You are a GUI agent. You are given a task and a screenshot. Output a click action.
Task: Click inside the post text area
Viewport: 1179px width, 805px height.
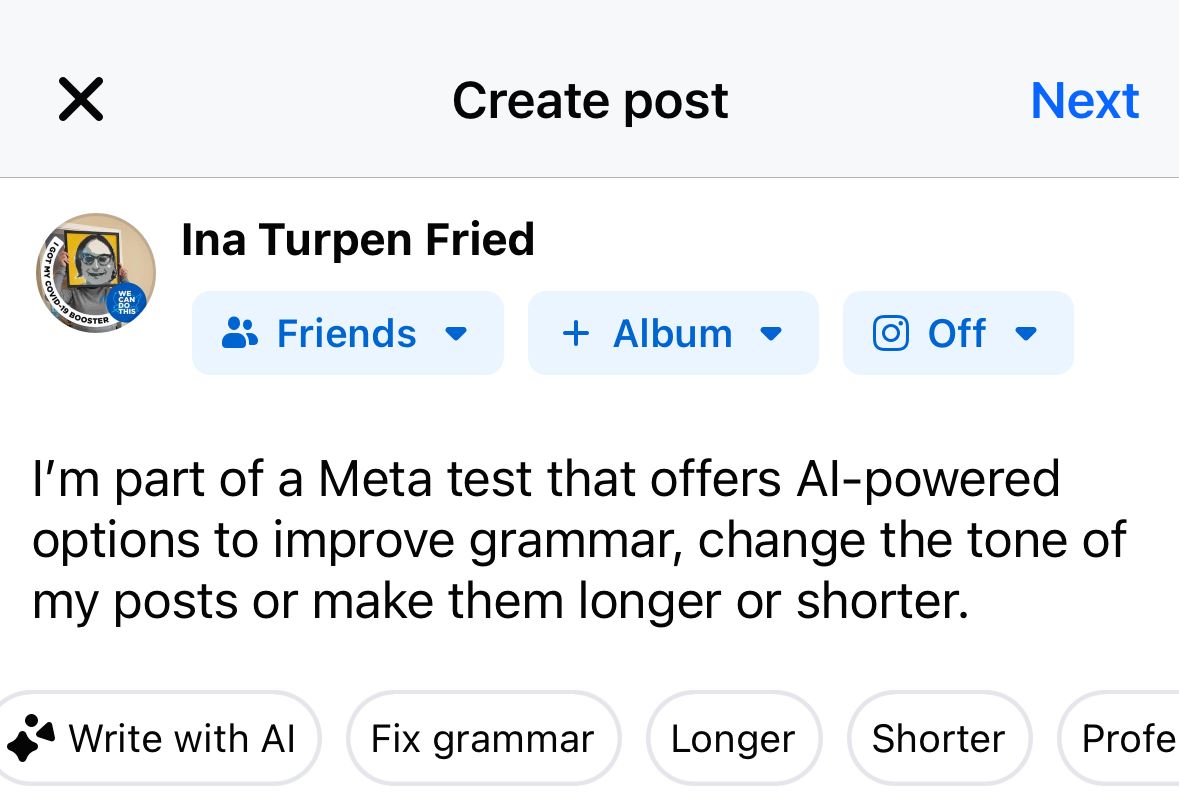click(x=580, y=540)
